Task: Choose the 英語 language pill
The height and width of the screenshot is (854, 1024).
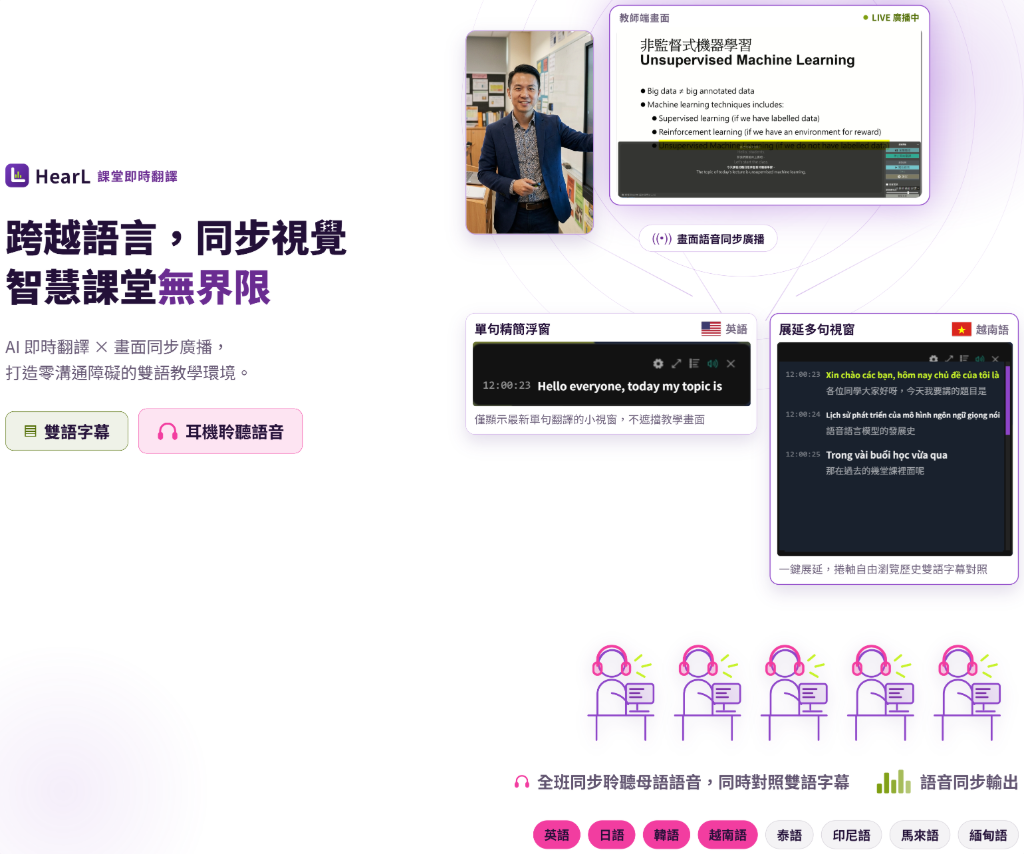Action: 556,835
